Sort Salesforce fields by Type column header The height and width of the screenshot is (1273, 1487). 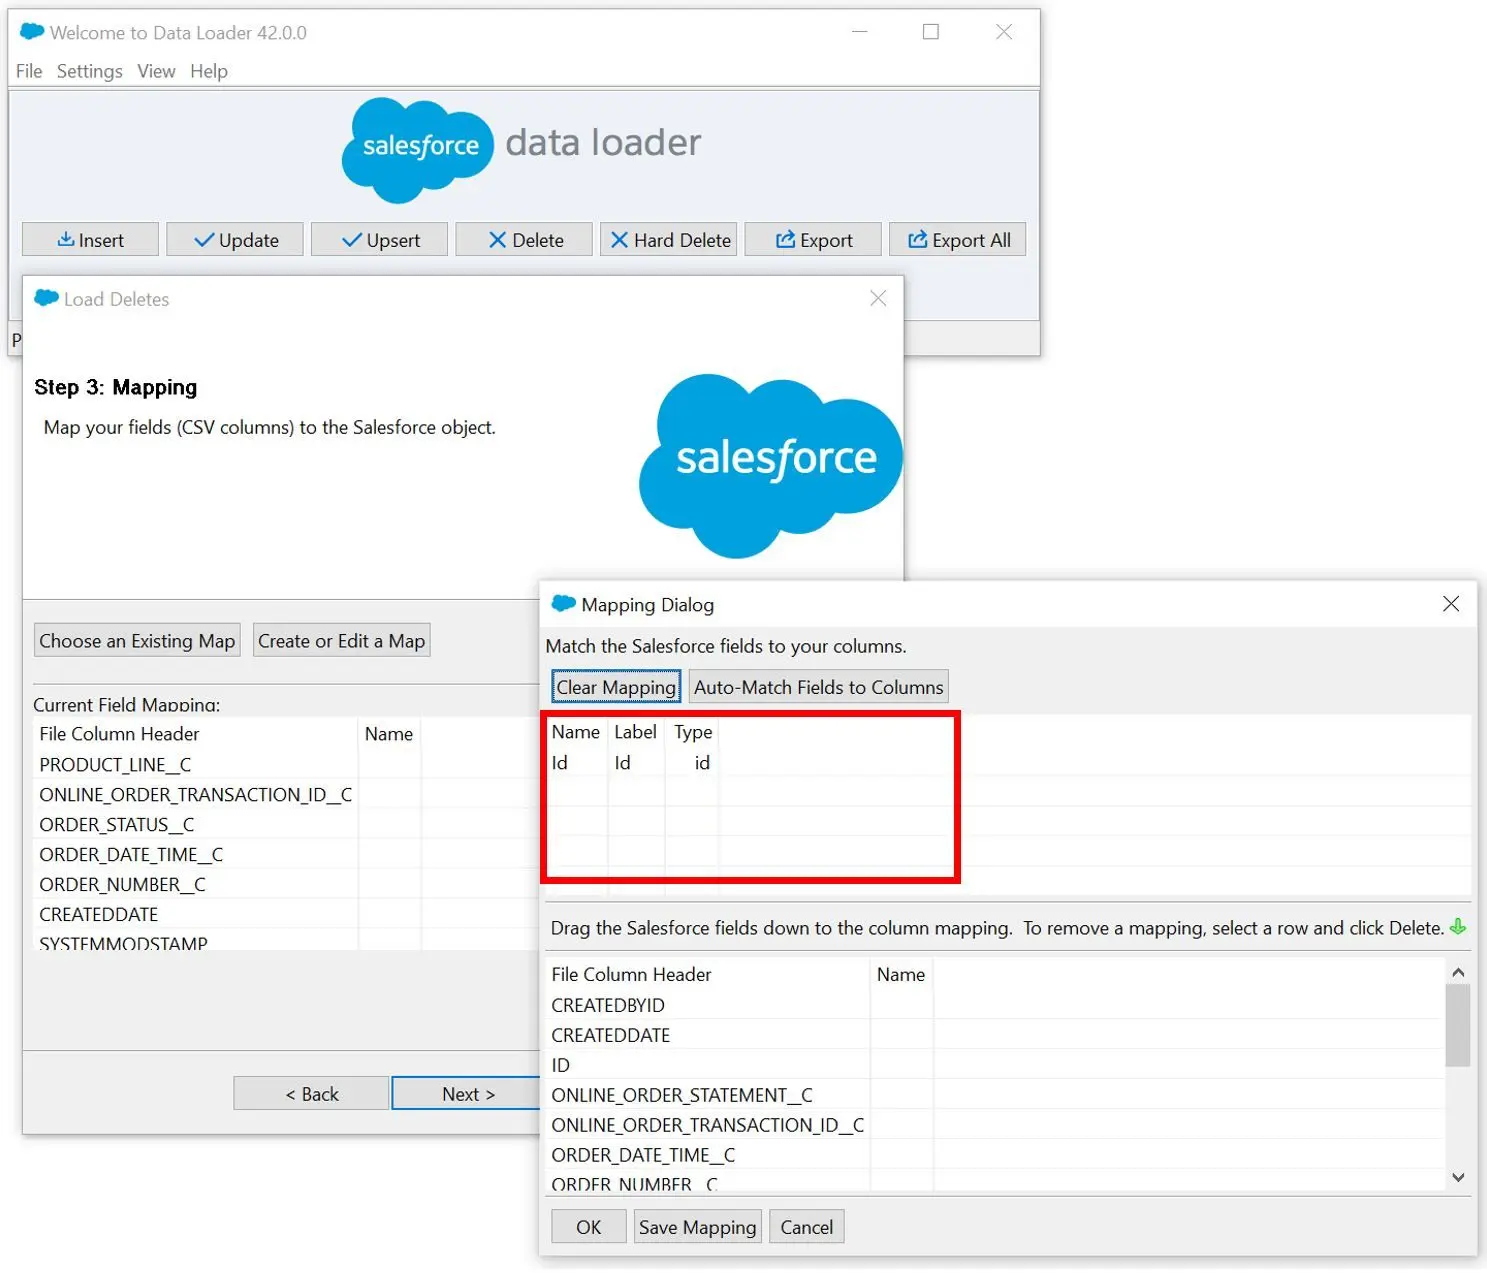(x=693, y=732)
